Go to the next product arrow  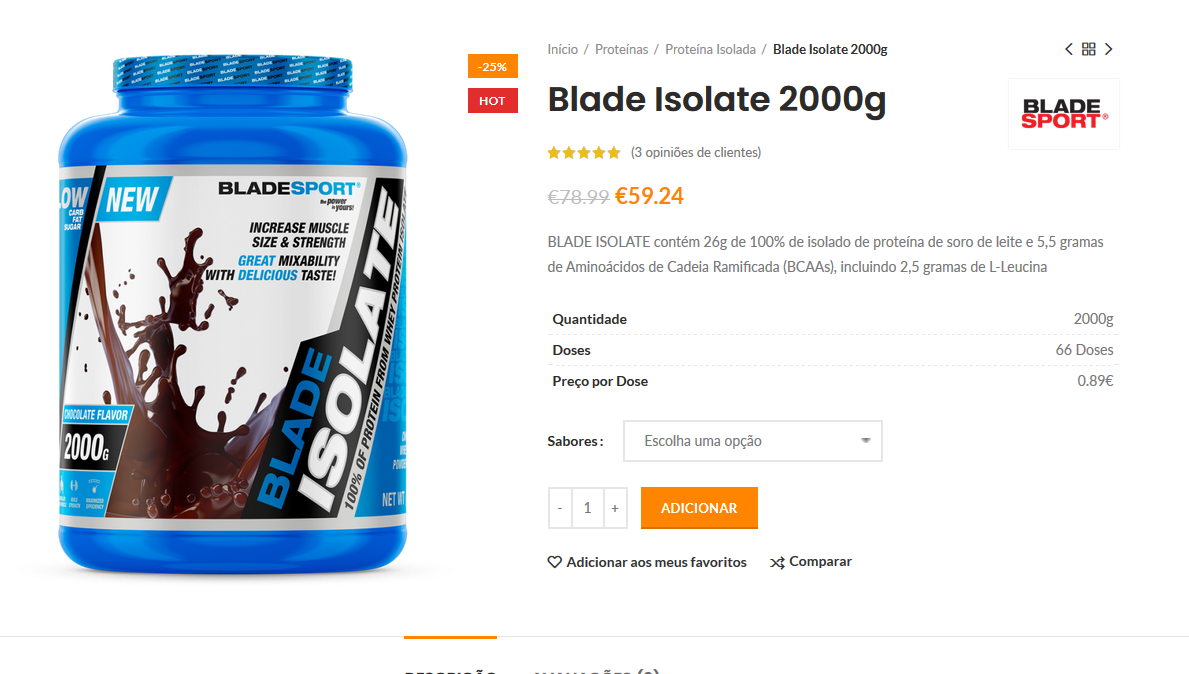tap(1109, 49)
